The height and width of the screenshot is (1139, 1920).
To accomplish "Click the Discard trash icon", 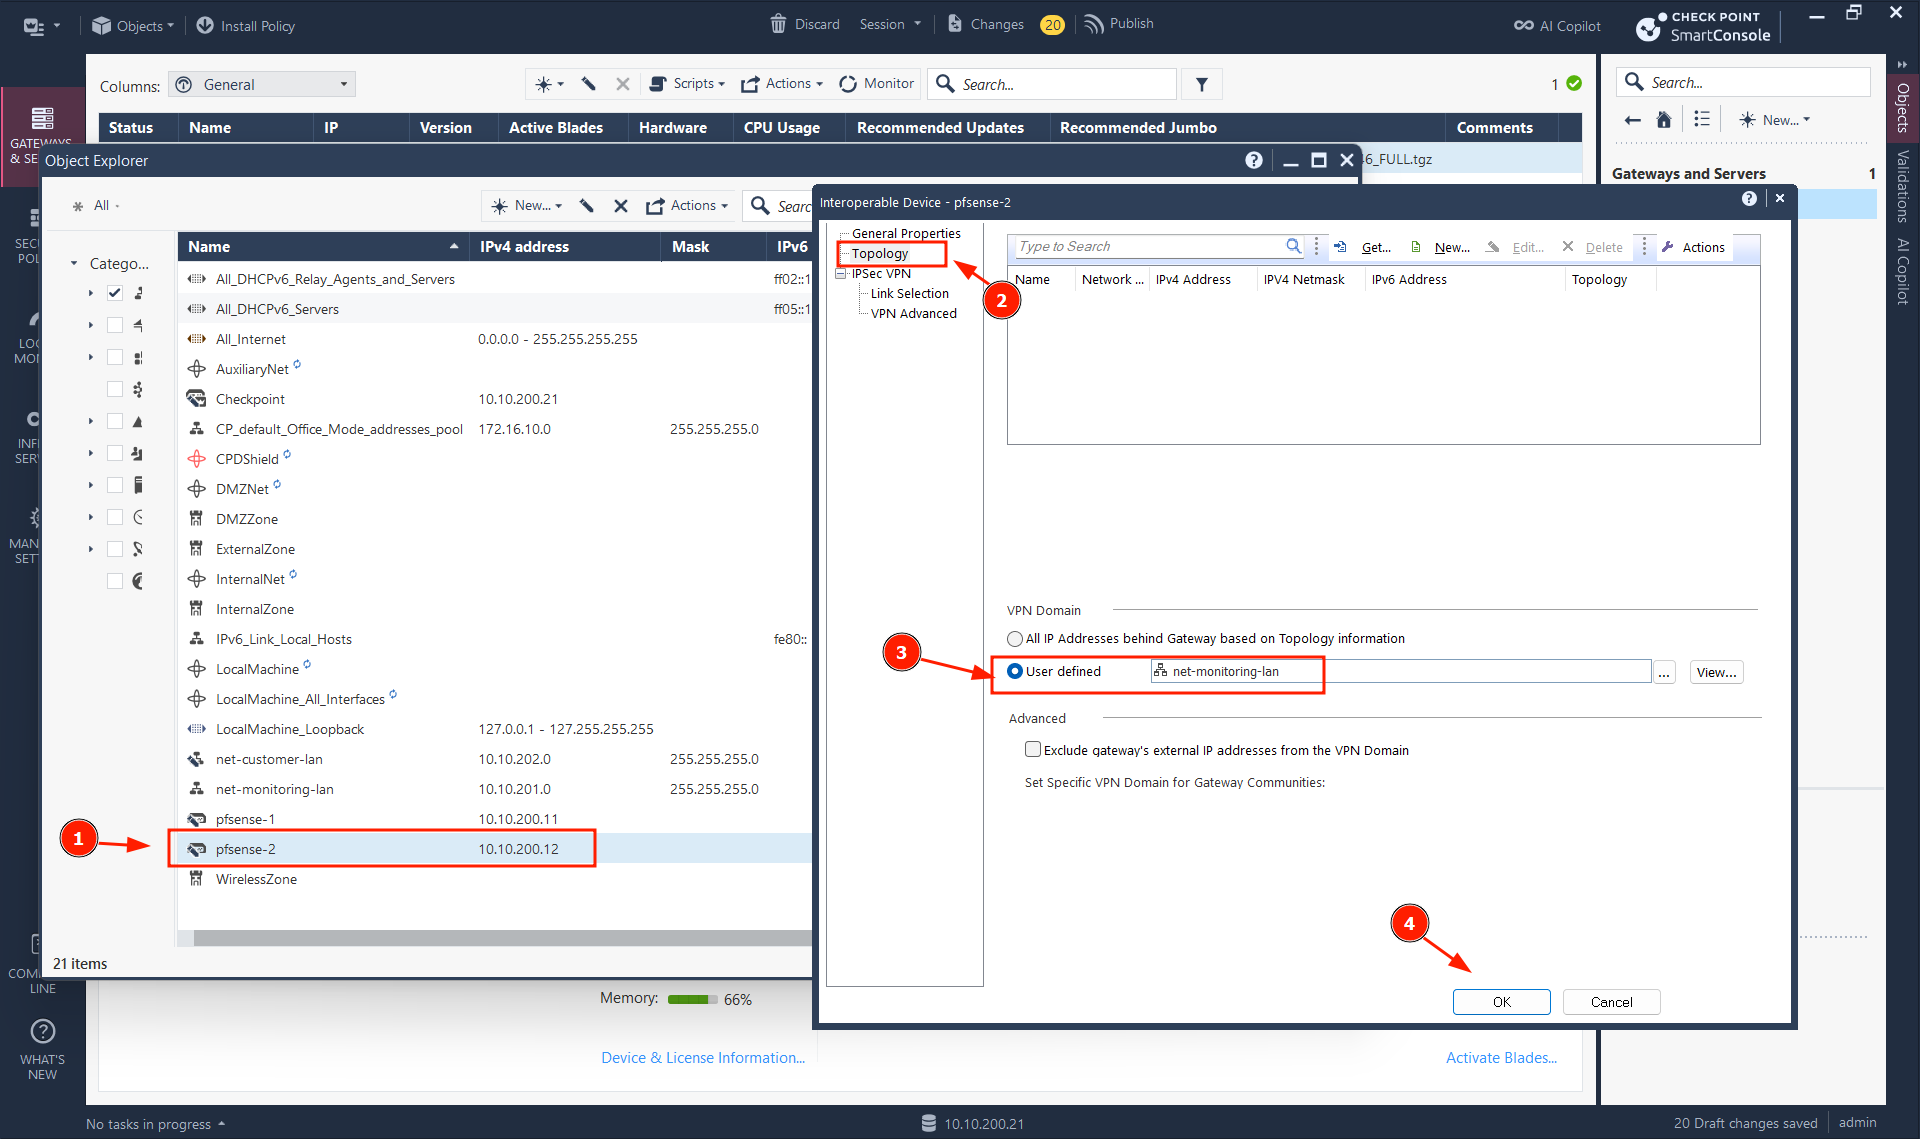I will point(778,24).
